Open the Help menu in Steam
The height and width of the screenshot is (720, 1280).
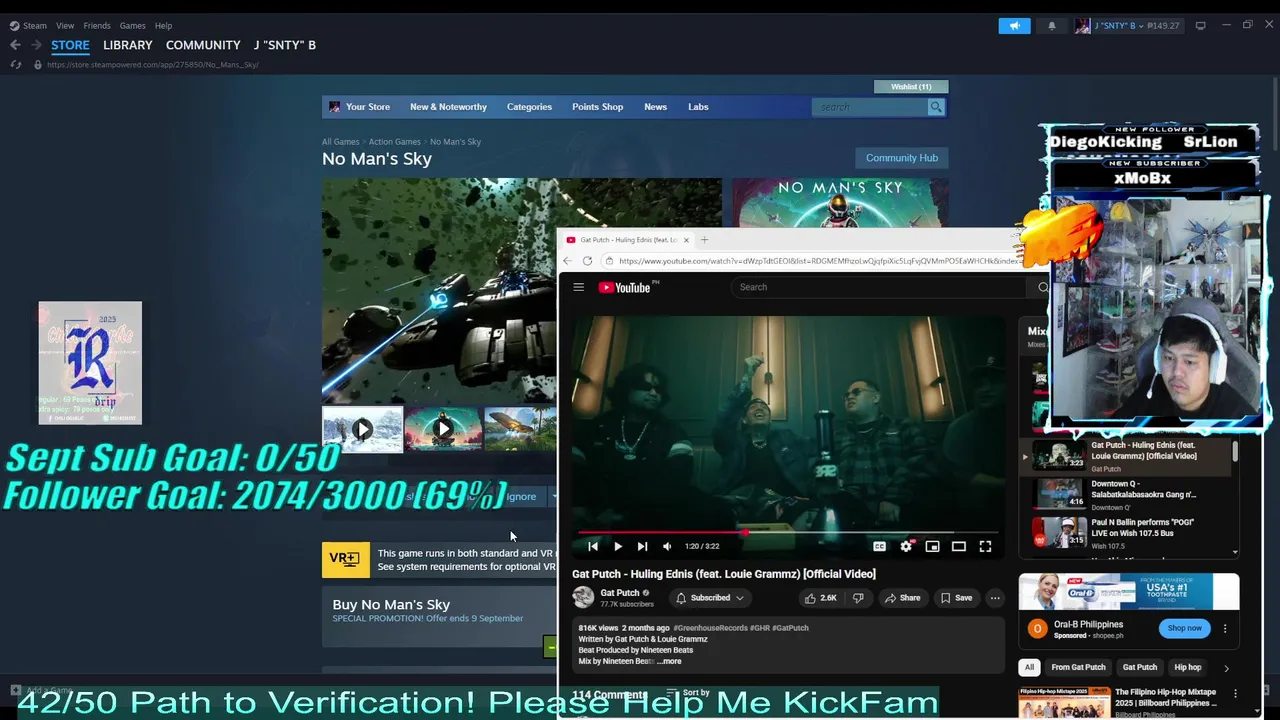tap(163, 26)
